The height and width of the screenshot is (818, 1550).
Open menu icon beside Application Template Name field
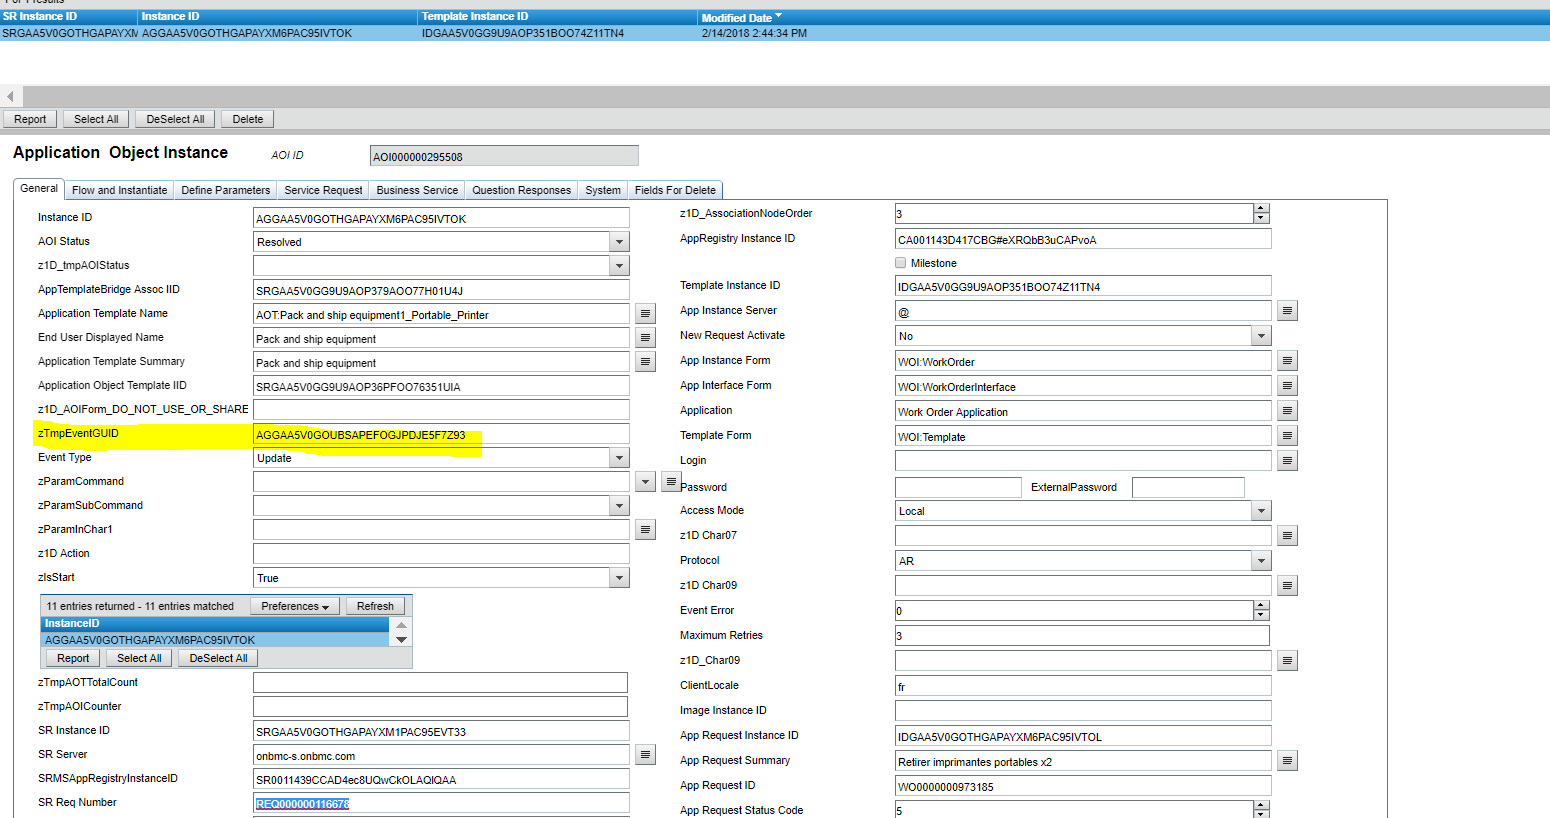(x=646, y=314)
